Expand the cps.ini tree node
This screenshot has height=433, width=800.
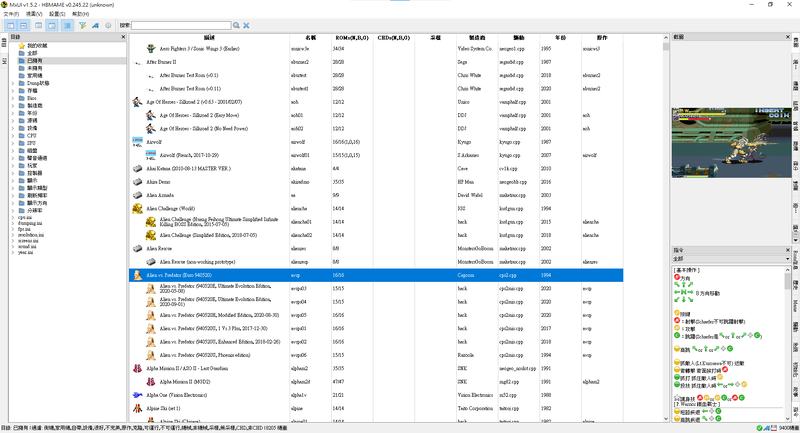[13, 217]
